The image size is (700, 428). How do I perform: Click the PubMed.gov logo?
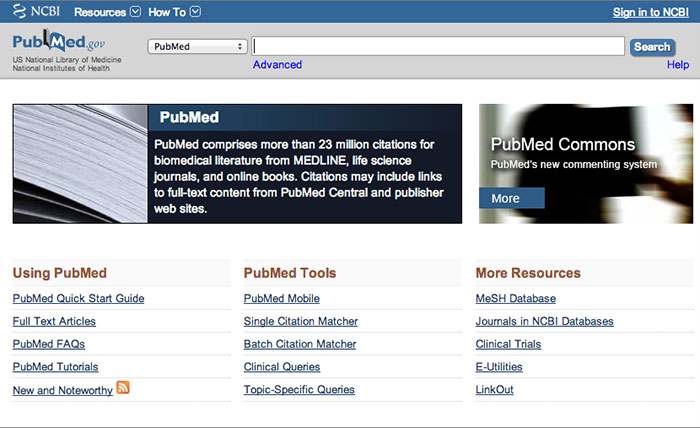tap(59, 42)
